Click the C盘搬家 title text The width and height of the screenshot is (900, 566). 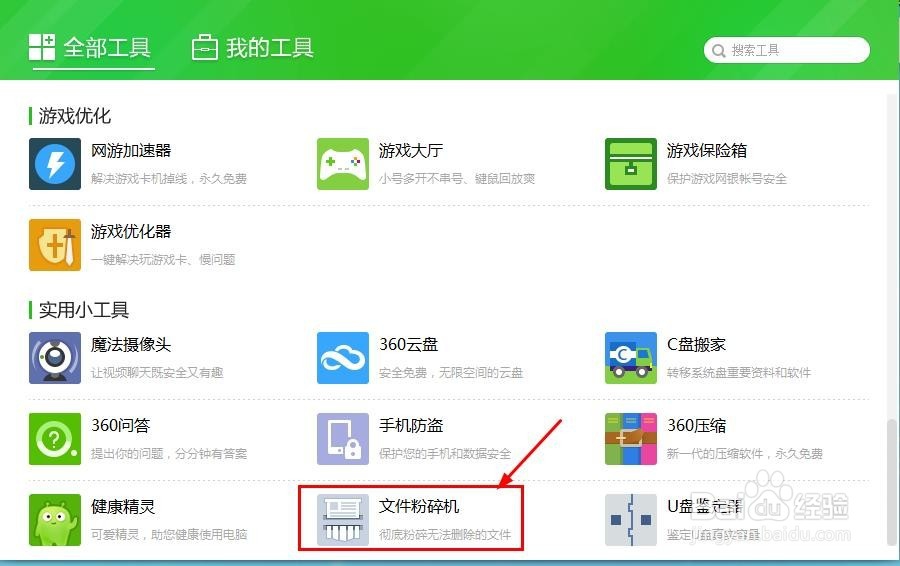(x=696, y=344)
